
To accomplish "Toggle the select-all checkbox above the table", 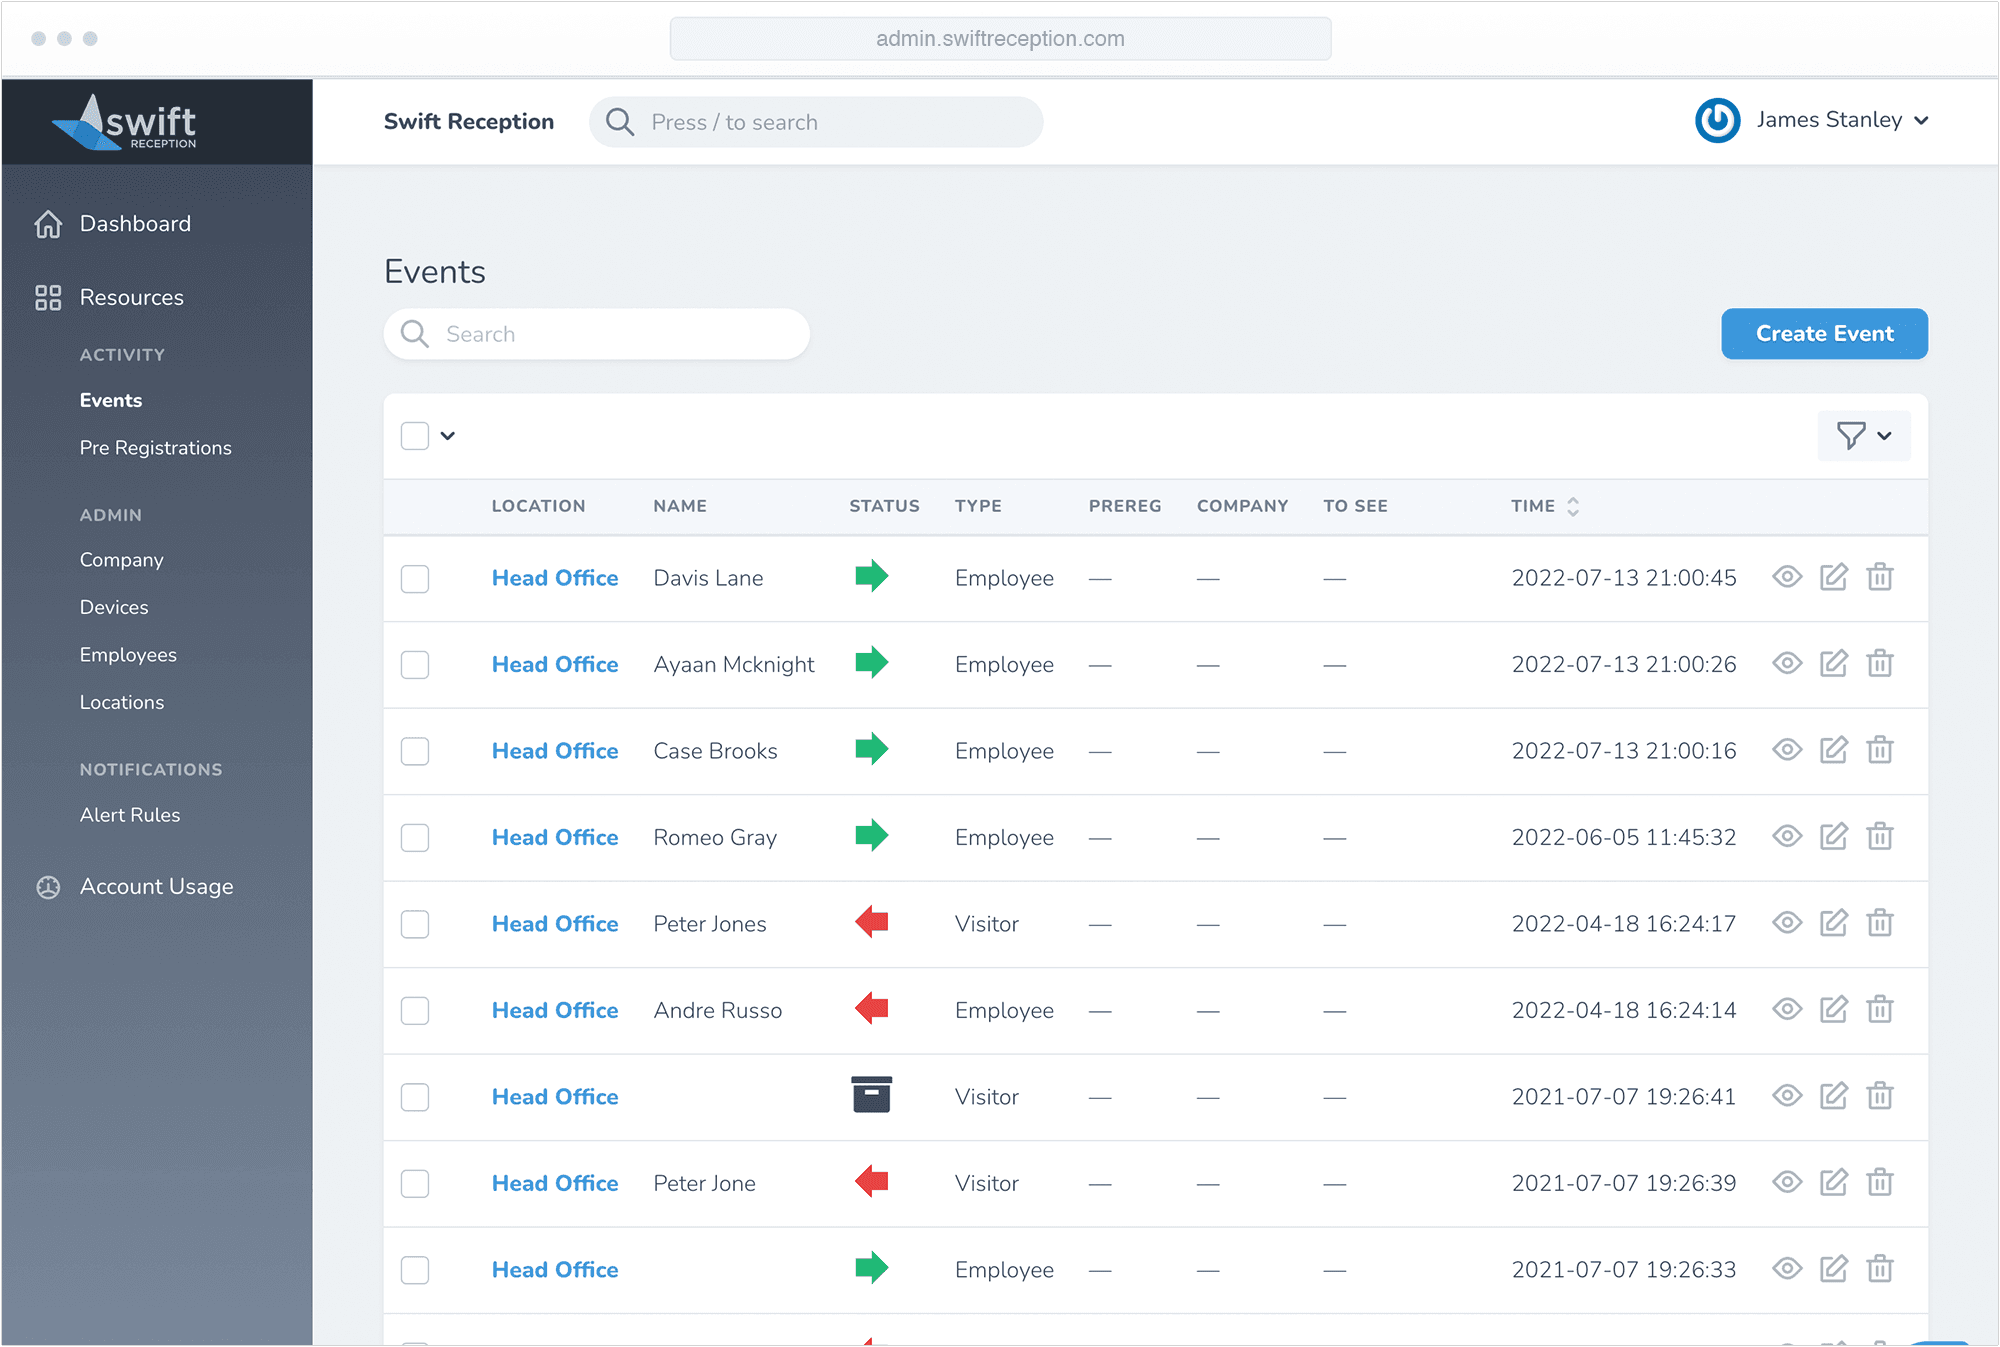I will pyautogui.click(x=415, y=436).
